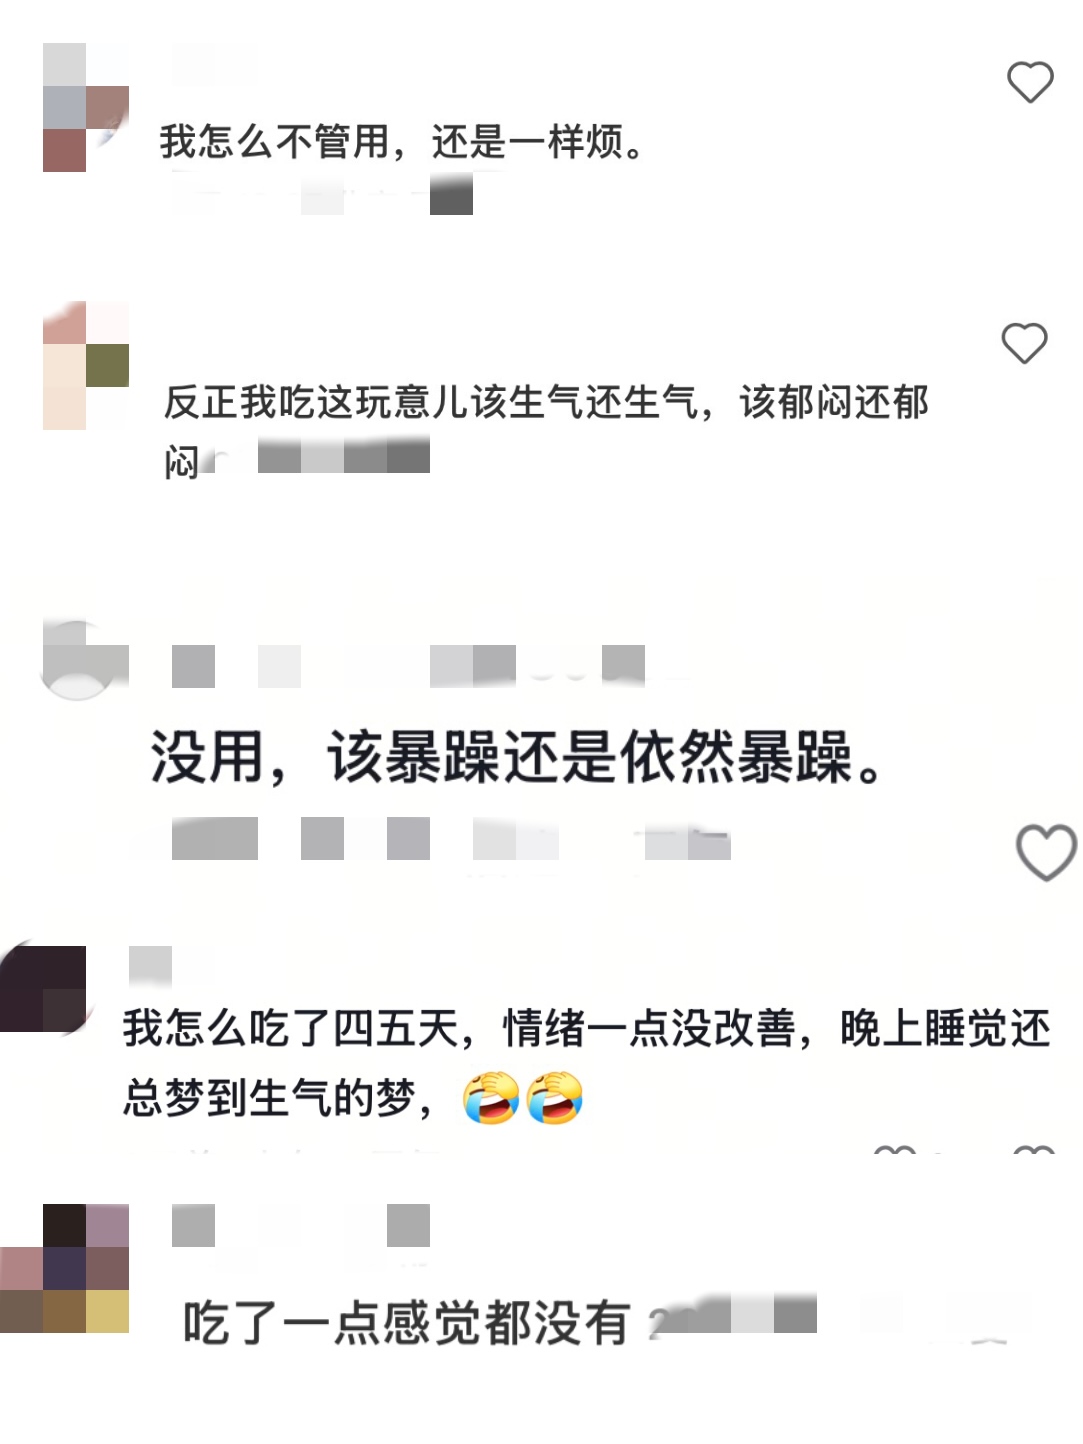Open blurred username of last commenter
This screenshot has height=1444, width=1083.
[301, 1225]
